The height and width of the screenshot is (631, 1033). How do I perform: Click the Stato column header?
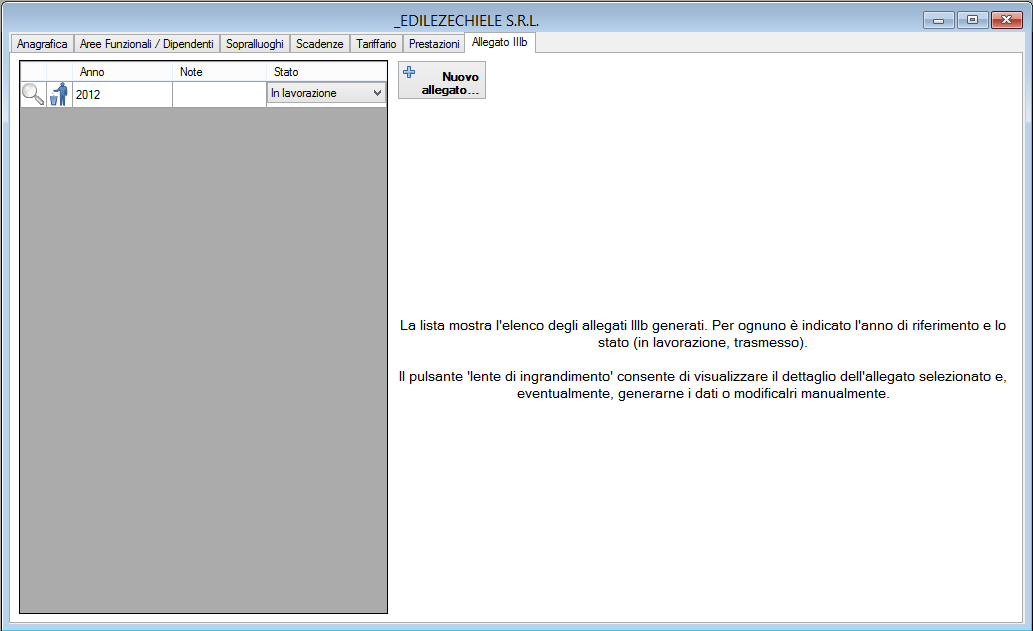(x=327, y=72)
